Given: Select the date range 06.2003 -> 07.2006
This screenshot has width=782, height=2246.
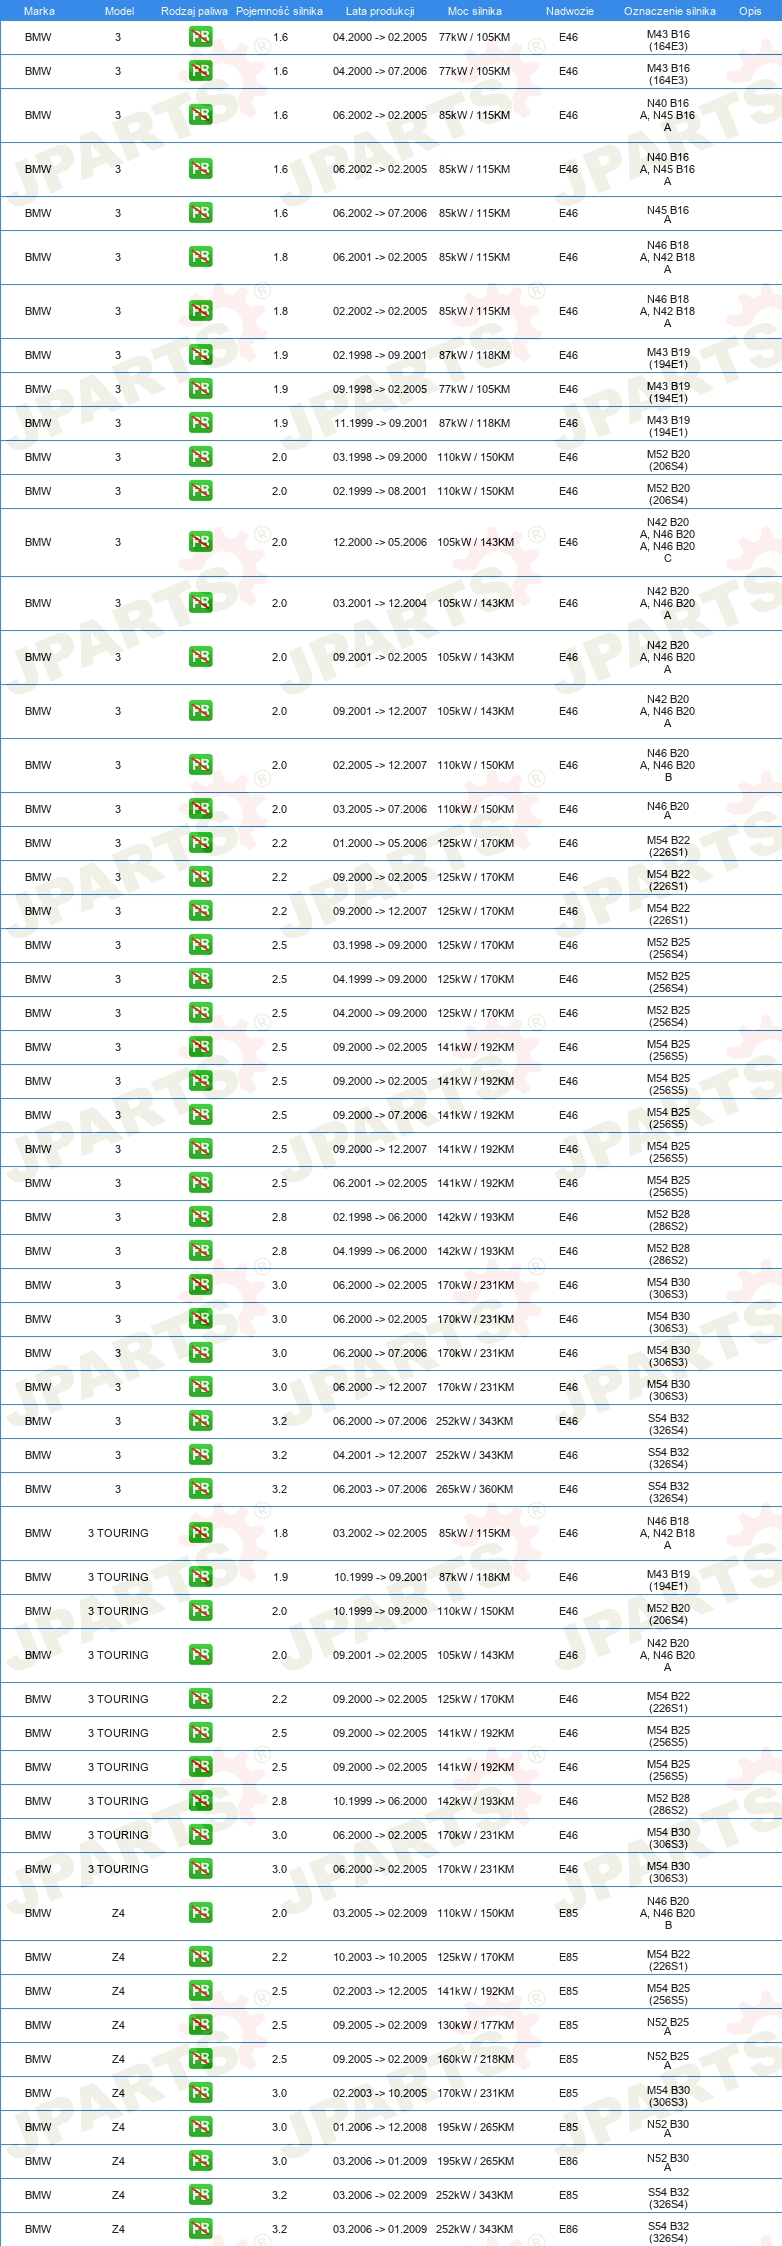Looking at the screenshot, I should (380, 1489).
